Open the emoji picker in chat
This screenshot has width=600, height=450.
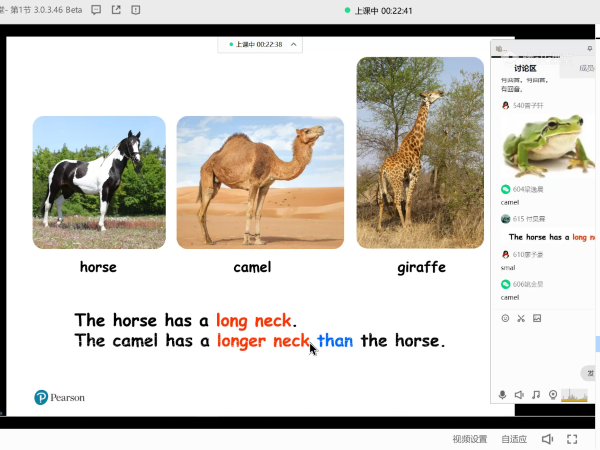point(505,318)
